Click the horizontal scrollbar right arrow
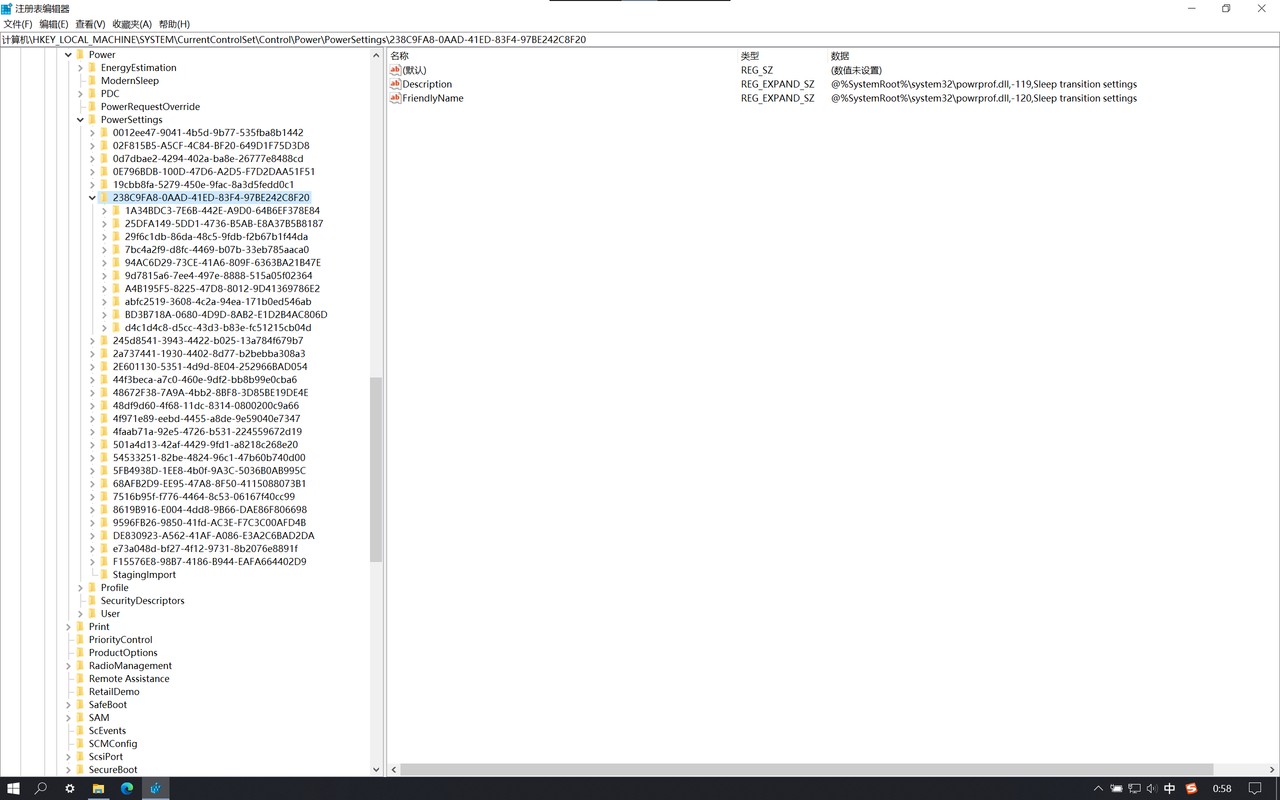 [x=1272, y=770]
